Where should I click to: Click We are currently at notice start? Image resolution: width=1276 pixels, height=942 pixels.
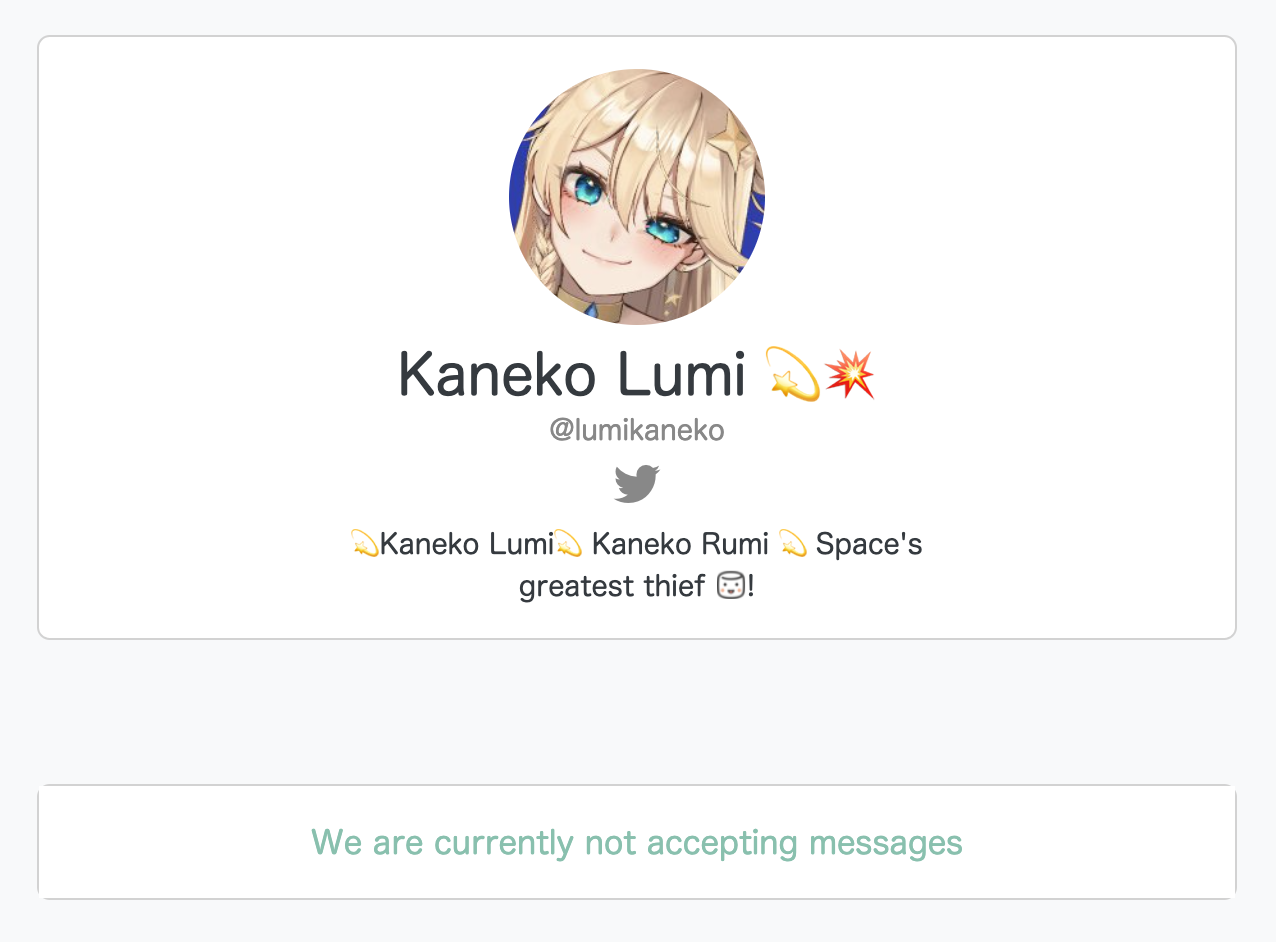pyautogui.click(x=443, y=843)
